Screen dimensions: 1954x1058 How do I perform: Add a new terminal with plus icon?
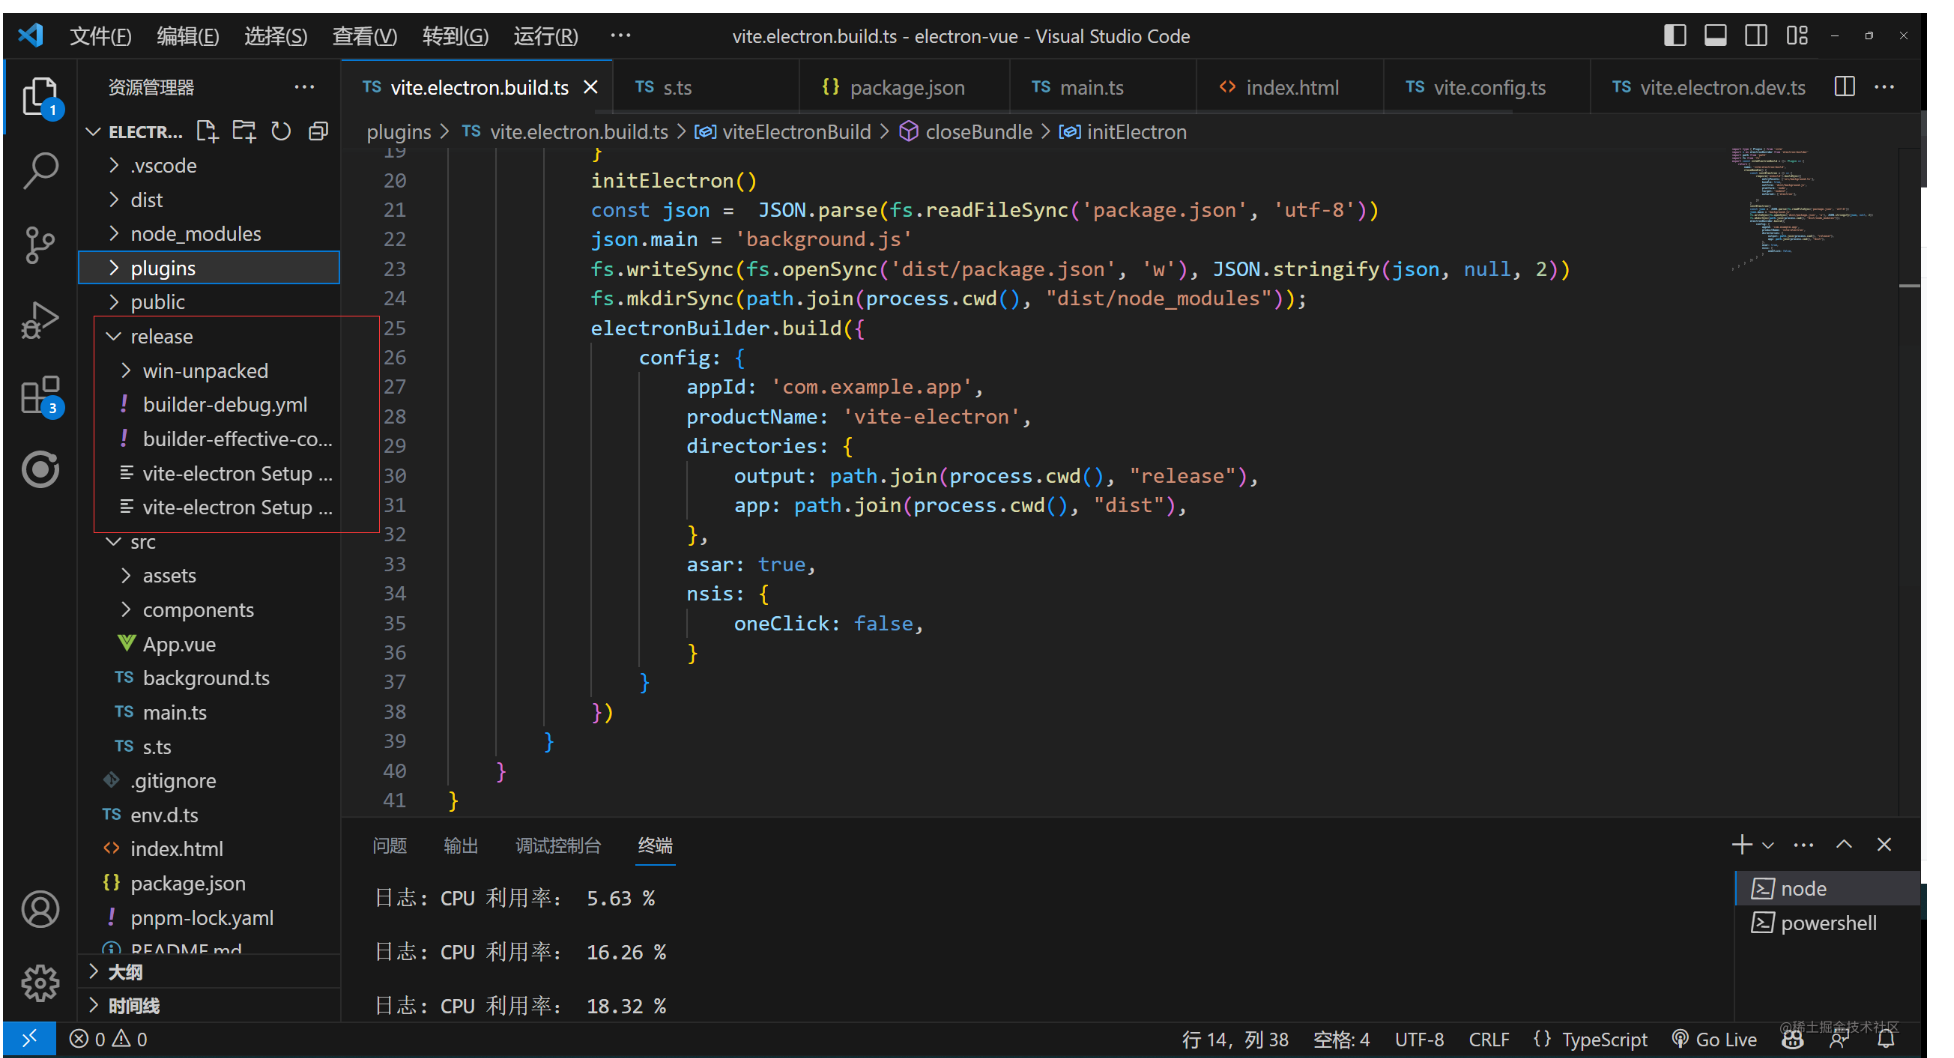[x=1742, y=845]
